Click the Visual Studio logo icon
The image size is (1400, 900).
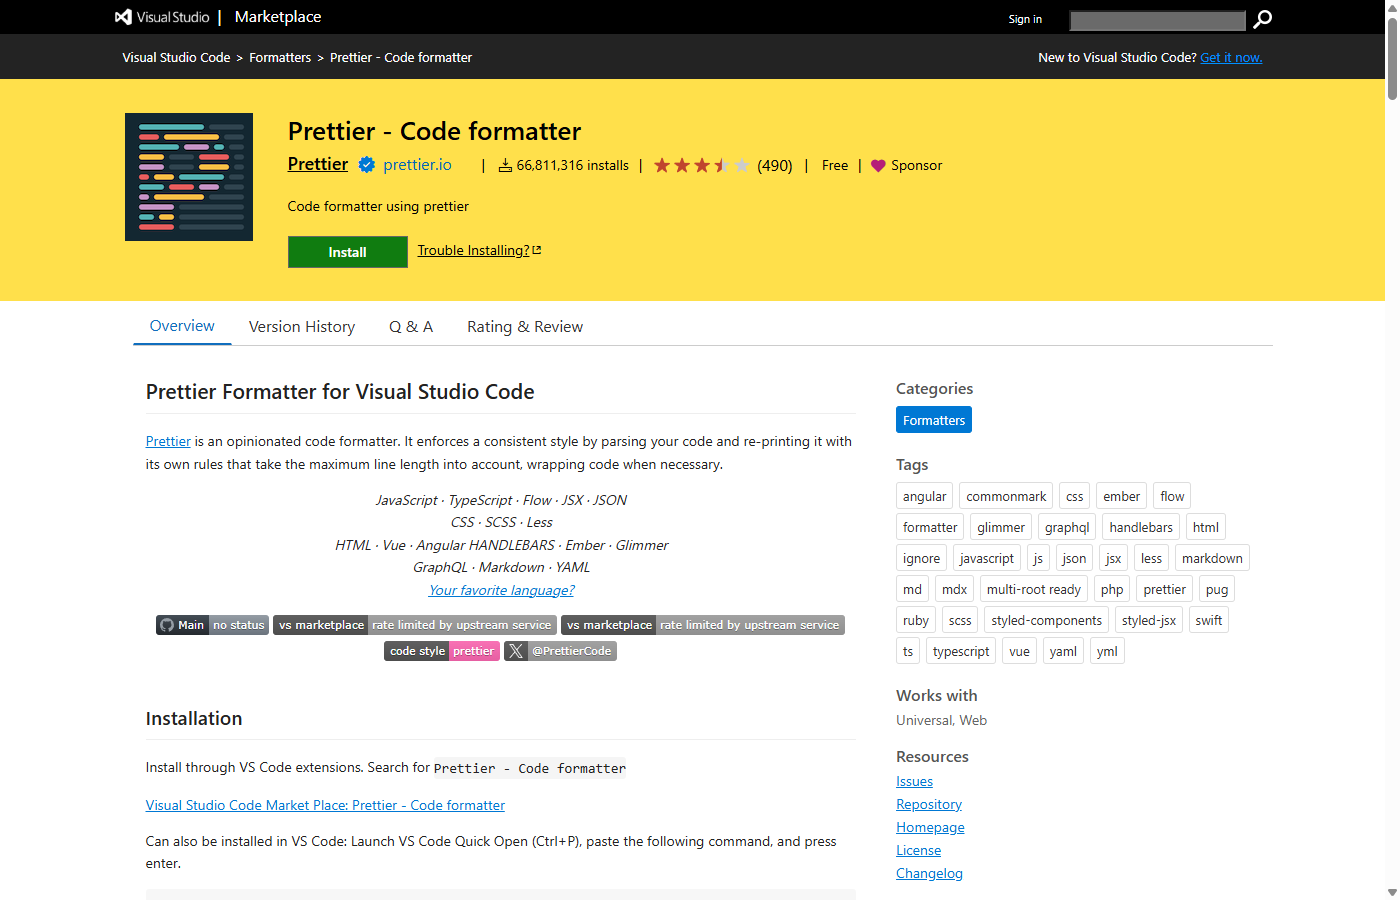[x=123, y=17]
